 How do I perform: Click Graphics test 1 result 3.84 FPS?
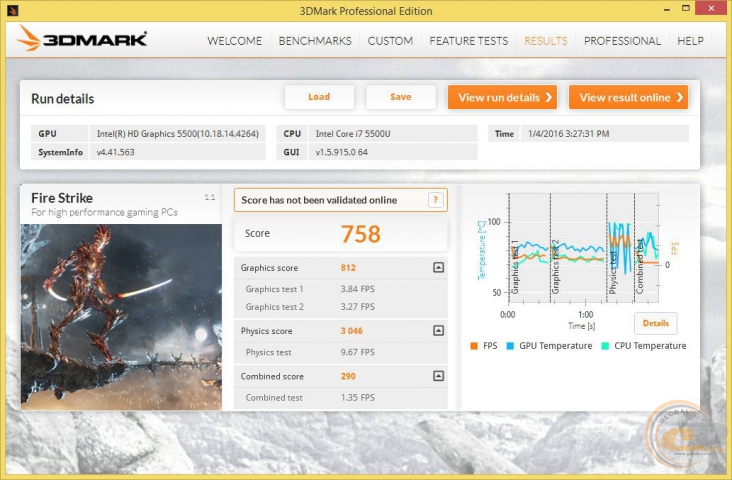pos(357,289)
